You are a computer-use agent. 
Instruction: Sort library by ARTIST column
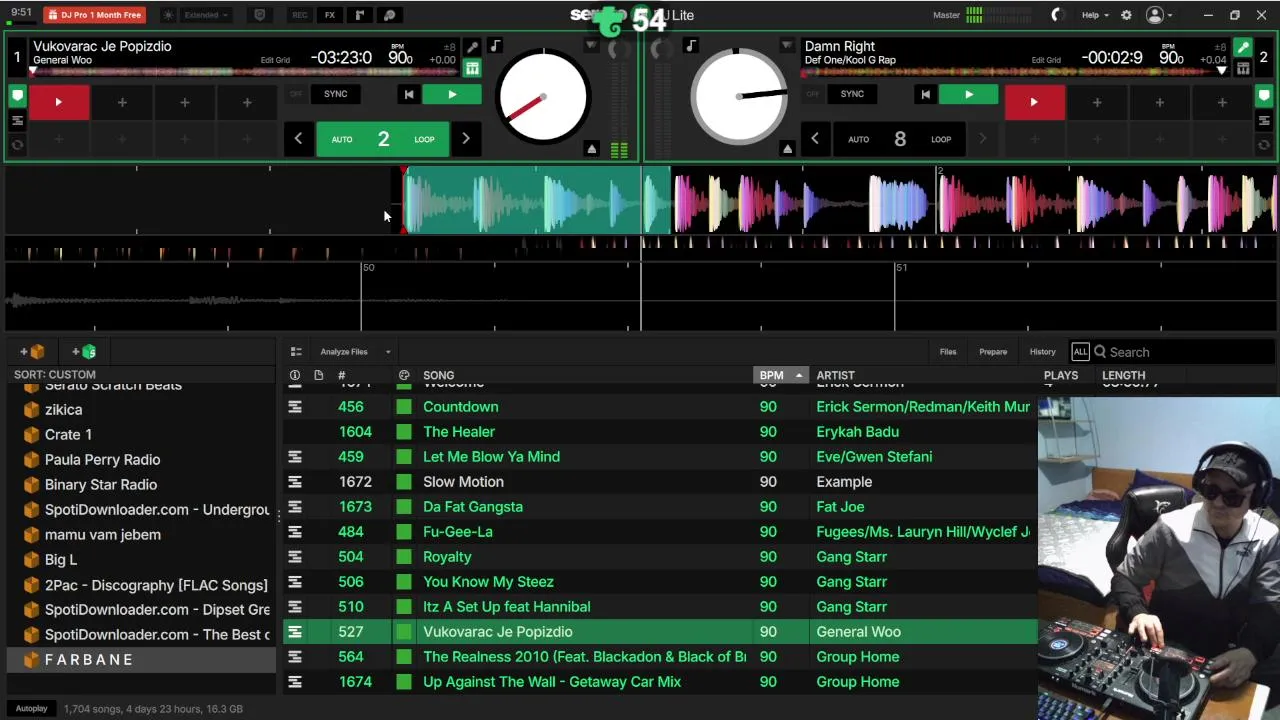pyautogui.click(x=835, y=375)
